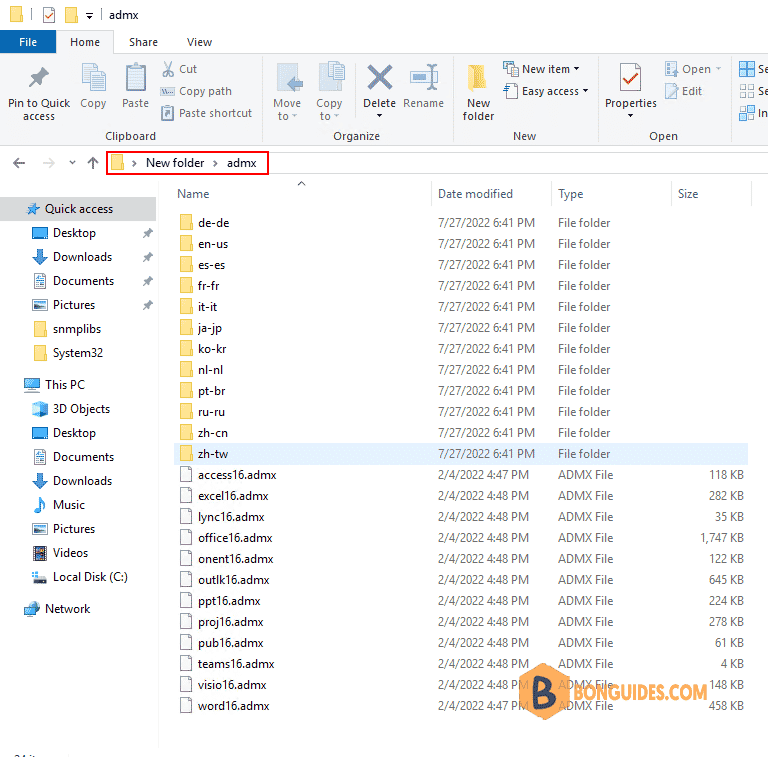Switch to the Share ribbon tab

coord(143,42)
